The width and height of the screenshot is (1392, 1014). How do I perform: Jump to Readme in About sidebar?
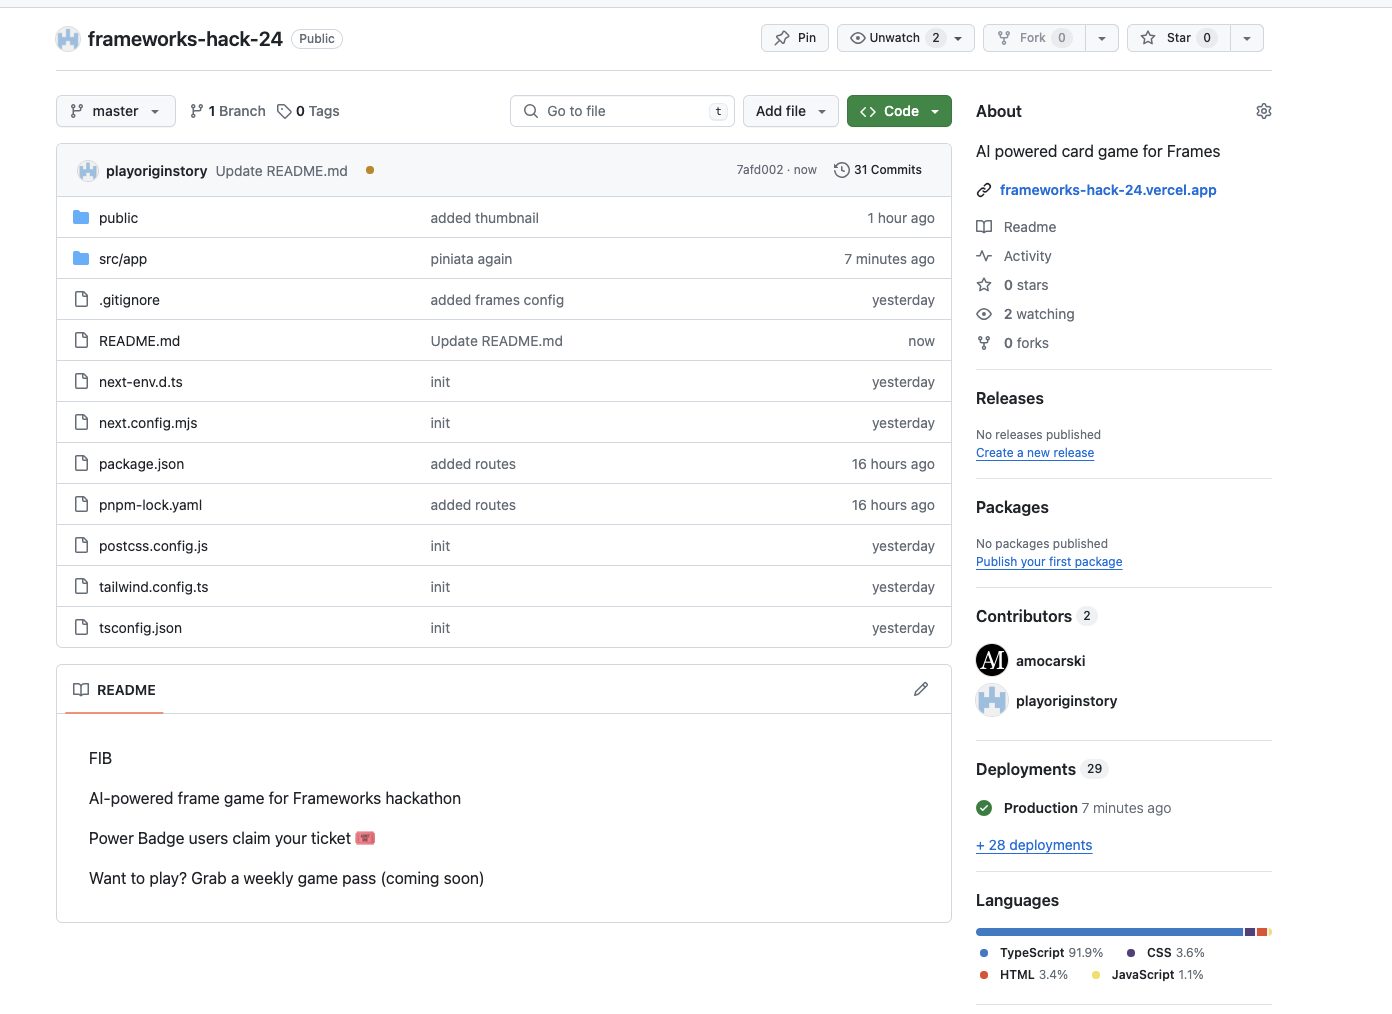1016,227
